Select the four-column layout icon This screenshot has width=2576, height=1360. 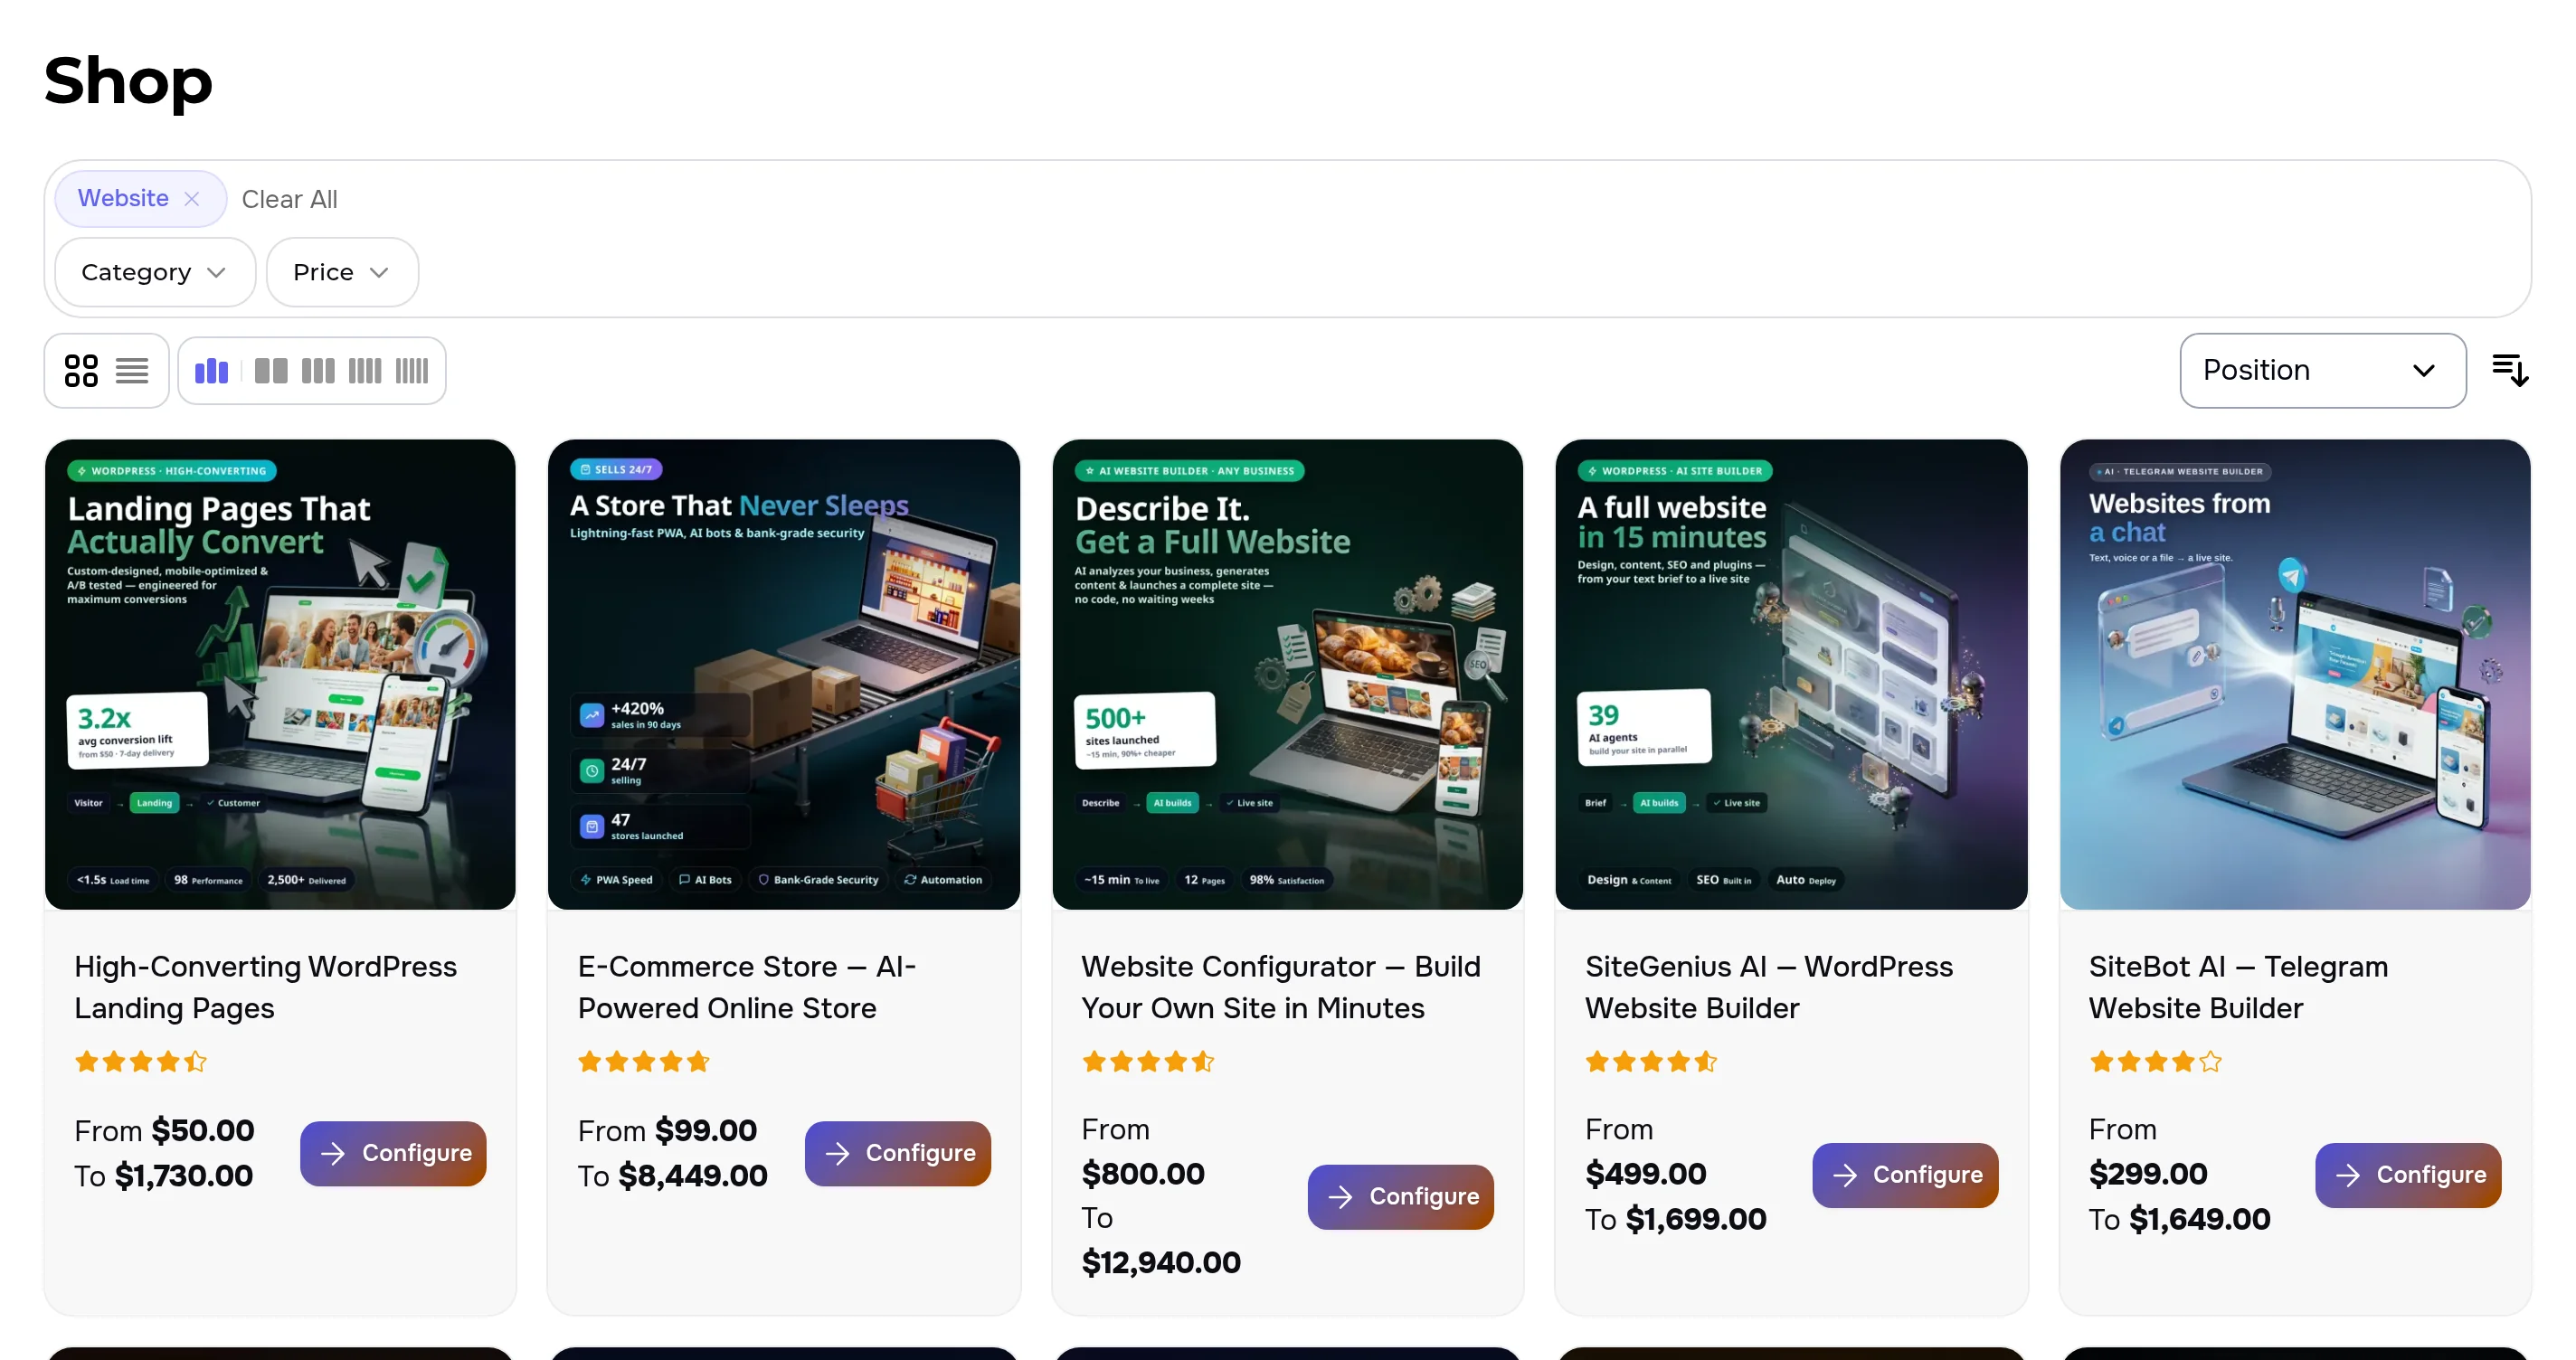pos(365,371)
